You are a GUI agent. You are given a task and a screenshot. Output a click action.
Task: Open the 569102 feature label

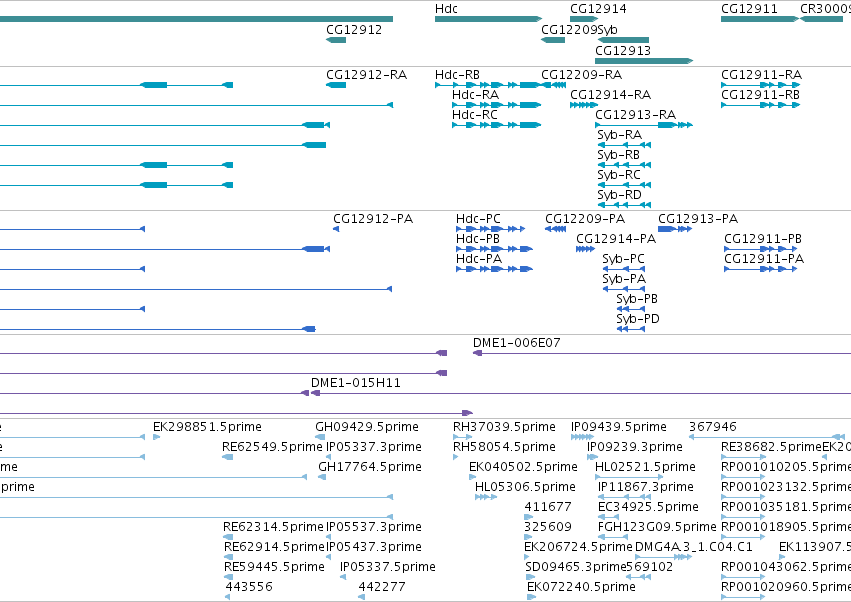coord(650,567)
